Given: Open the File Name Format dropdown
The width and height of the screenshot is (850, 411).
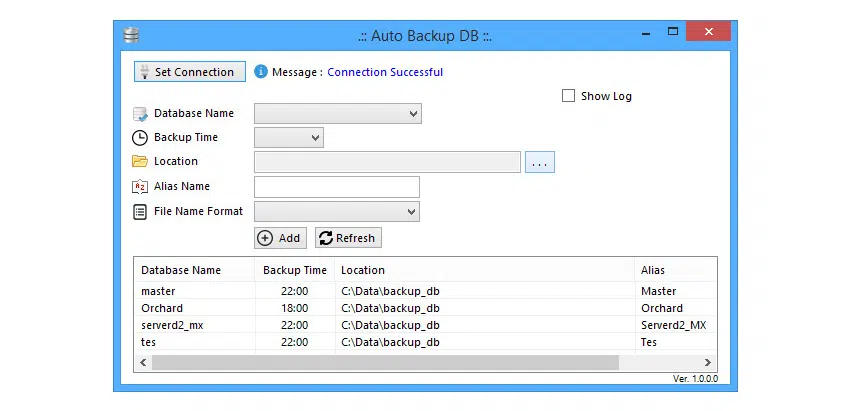Looking at the screenshot, I should pos(337,212).
